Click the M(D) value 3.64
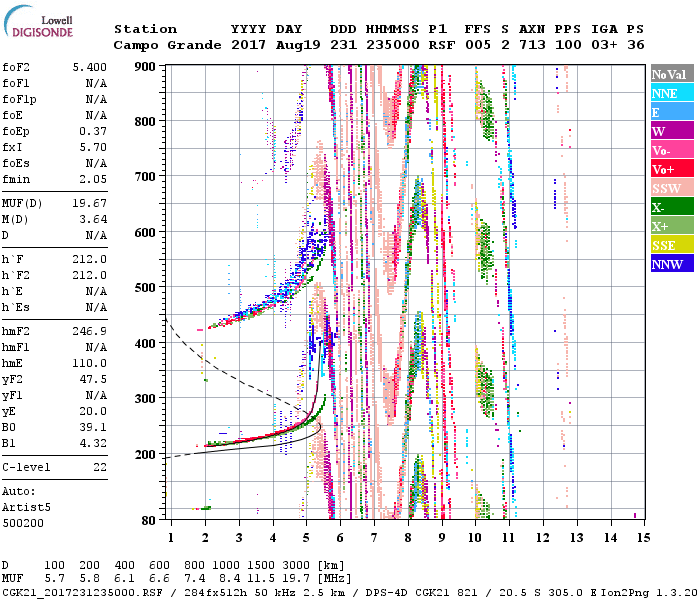This screenshot has width=700, height=600. coord(93,220)
